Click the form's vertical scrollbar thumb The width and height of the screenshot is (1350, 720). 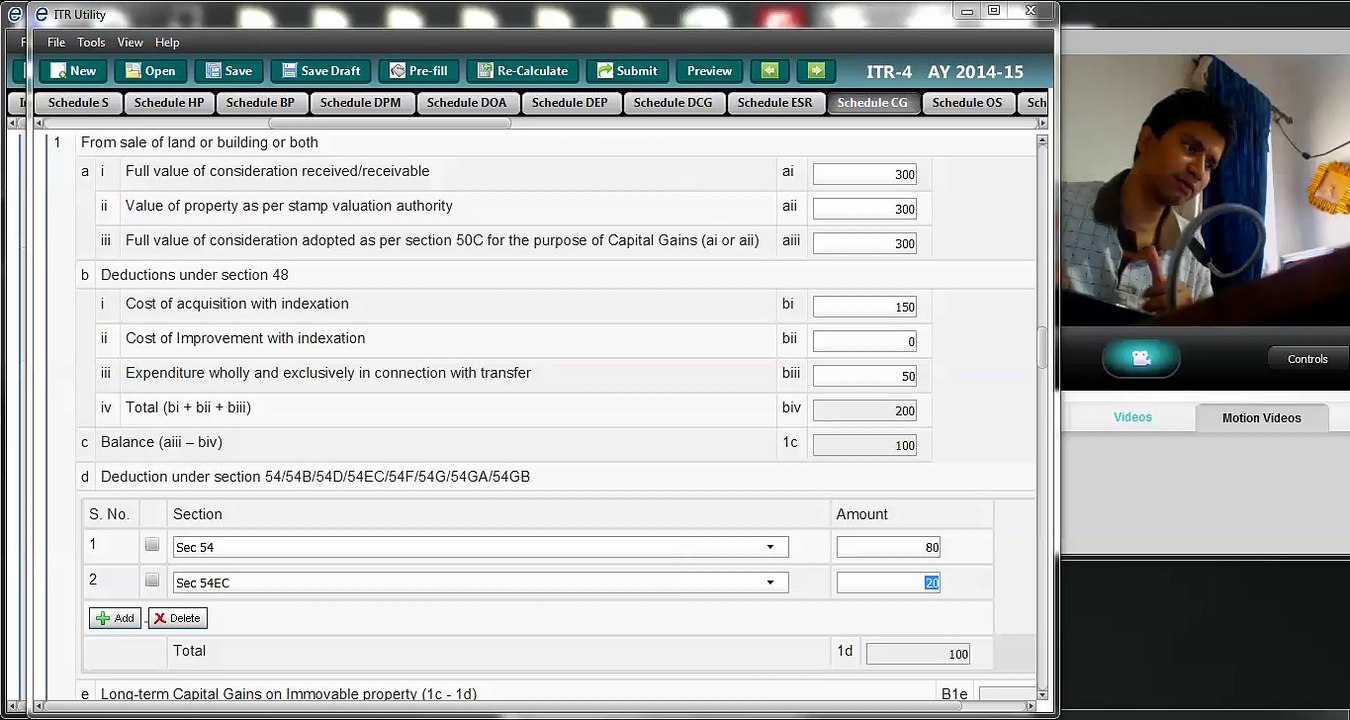pos(1042,348)
